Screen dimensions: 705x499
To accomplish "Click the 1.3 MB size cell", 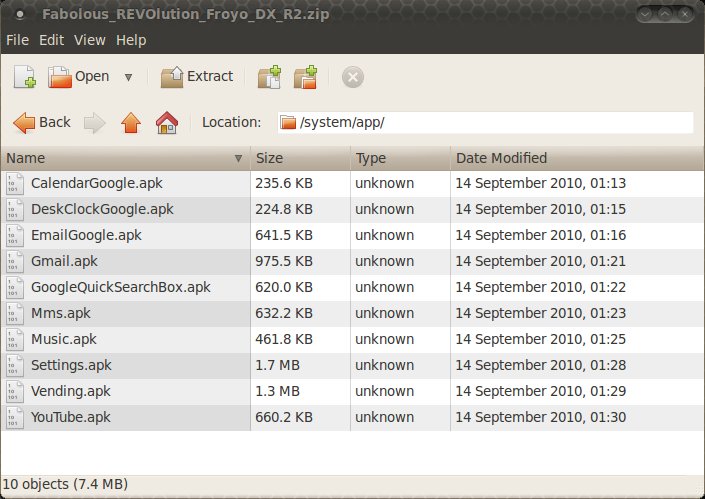I will (x=277, y=392).
